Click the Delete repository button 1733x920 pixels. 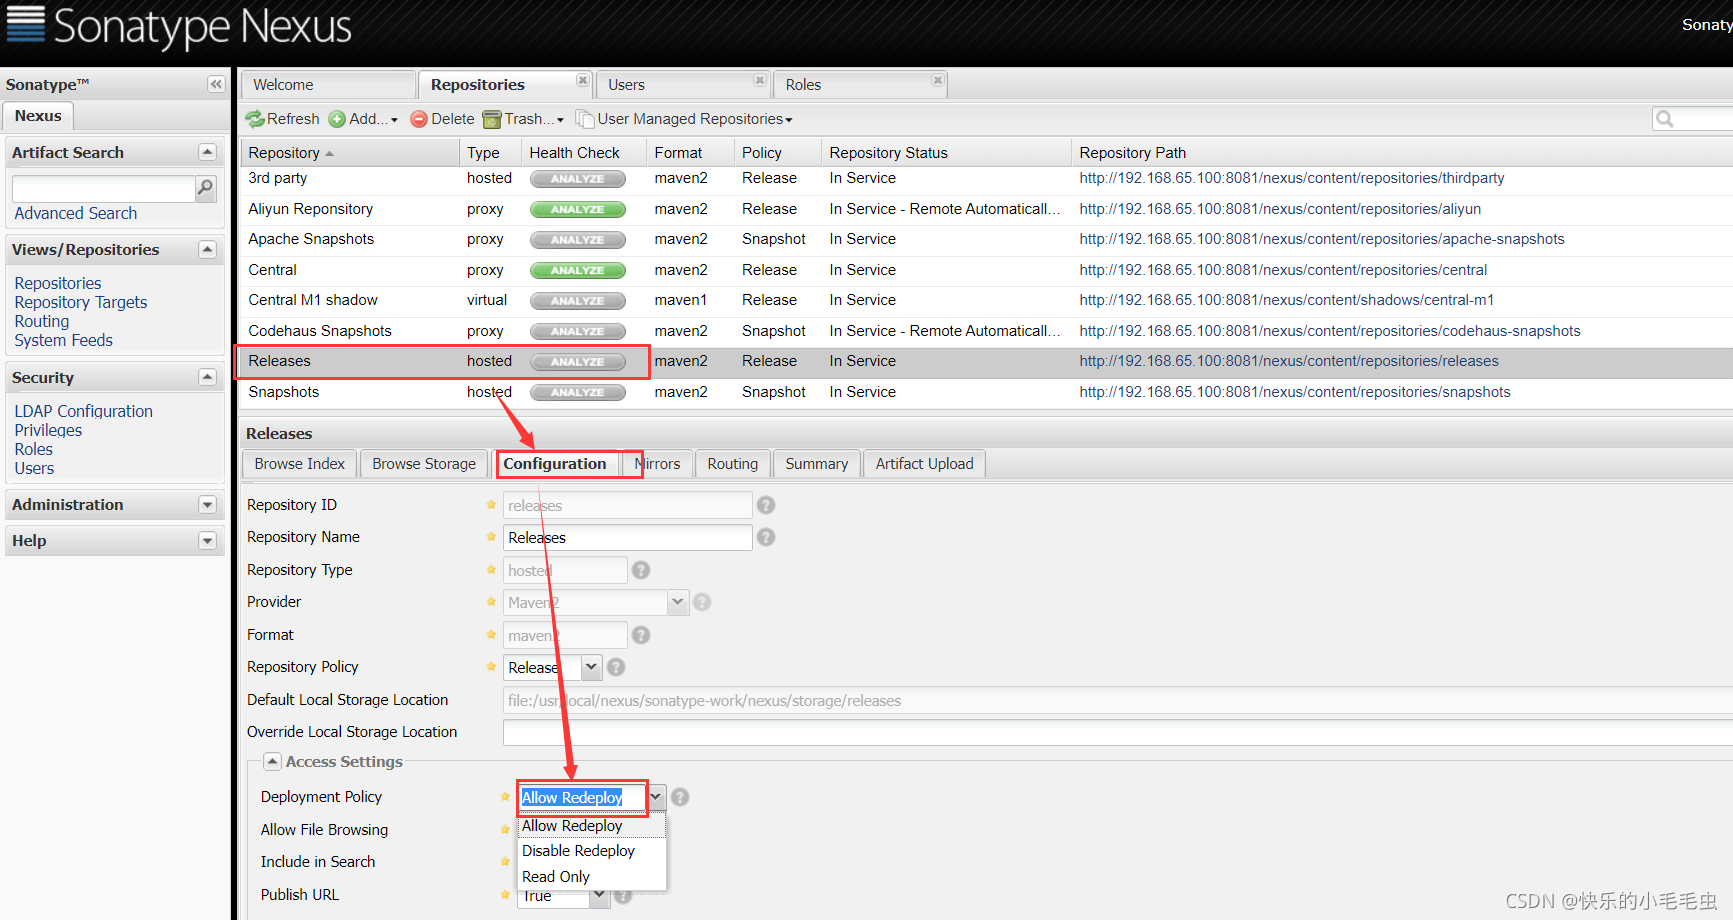(442, 119)
